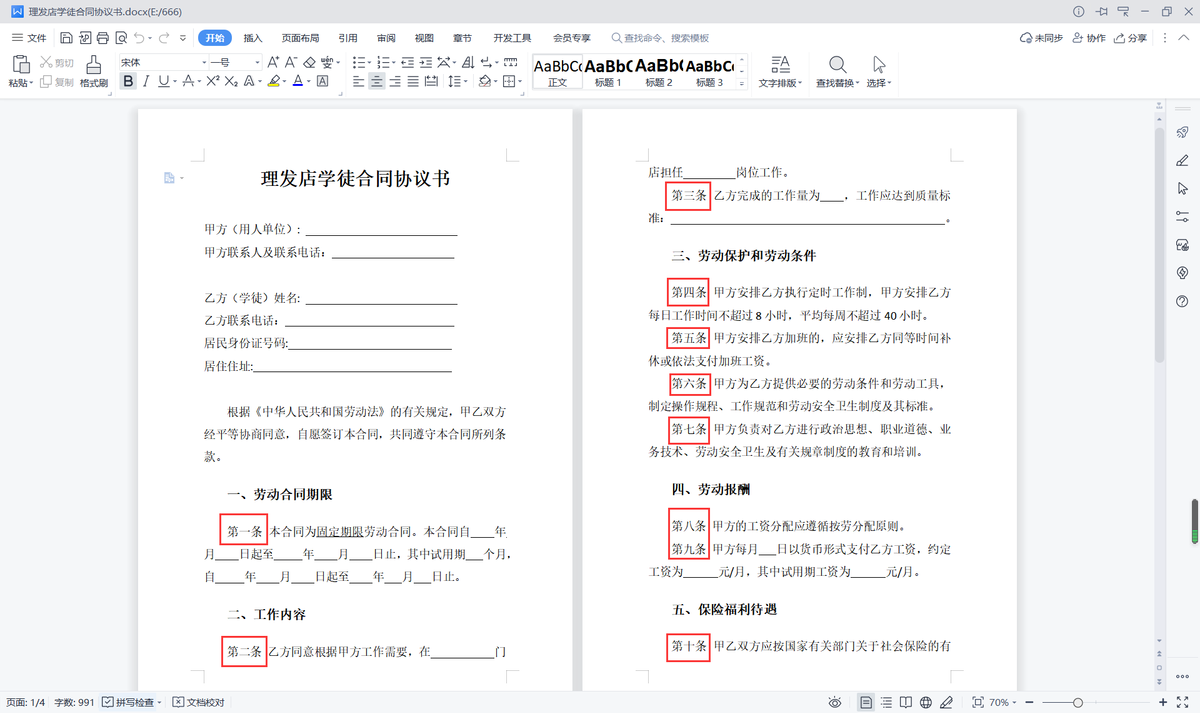
Task: Apply superscript X² formatting
Action: click(x=213, y=82)
